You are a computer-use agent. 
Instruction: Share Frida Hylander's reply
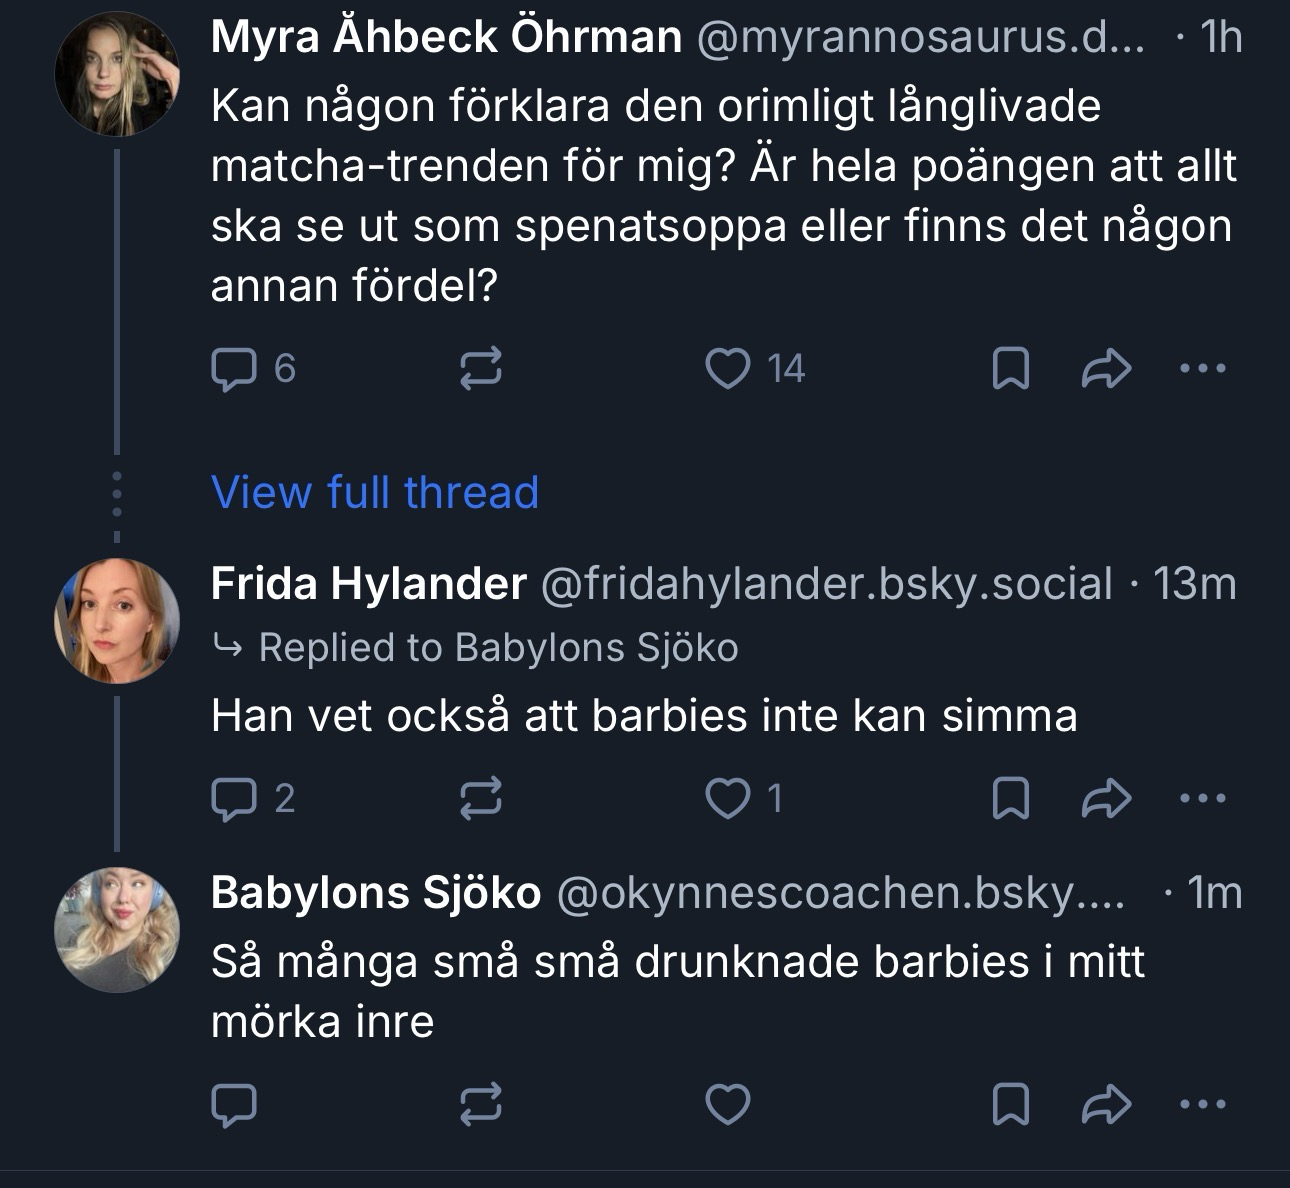point(1107,799)
